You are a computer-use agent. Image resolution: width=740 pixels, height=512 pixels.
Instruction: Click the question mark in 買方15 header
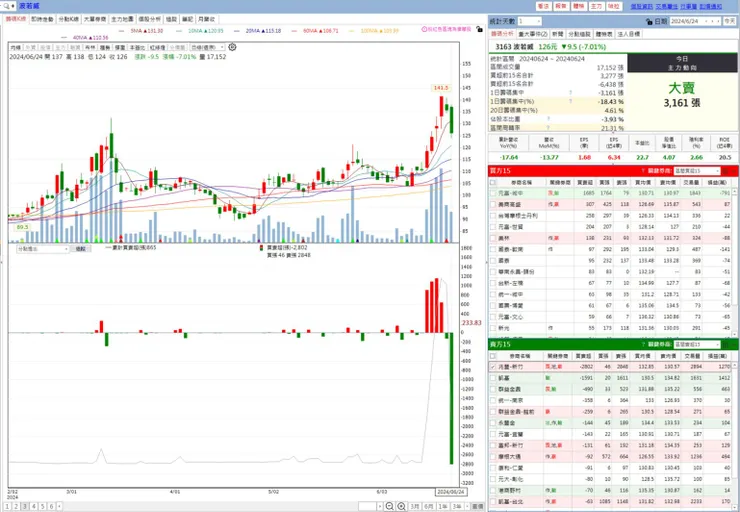pos(643,171)
